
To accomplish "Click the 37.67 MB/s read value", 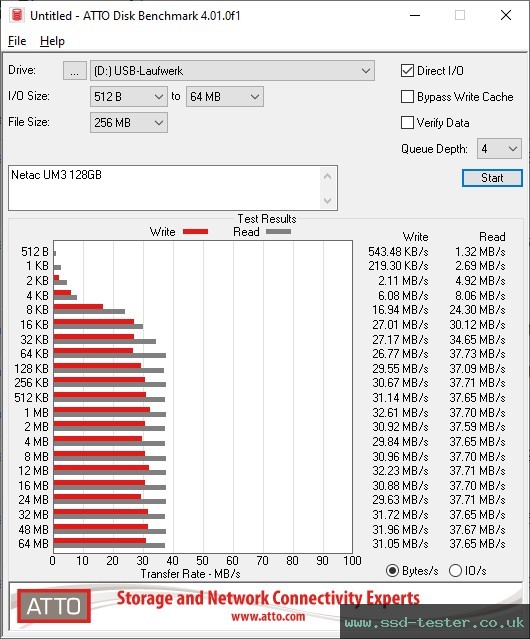I will pos(477,529).
